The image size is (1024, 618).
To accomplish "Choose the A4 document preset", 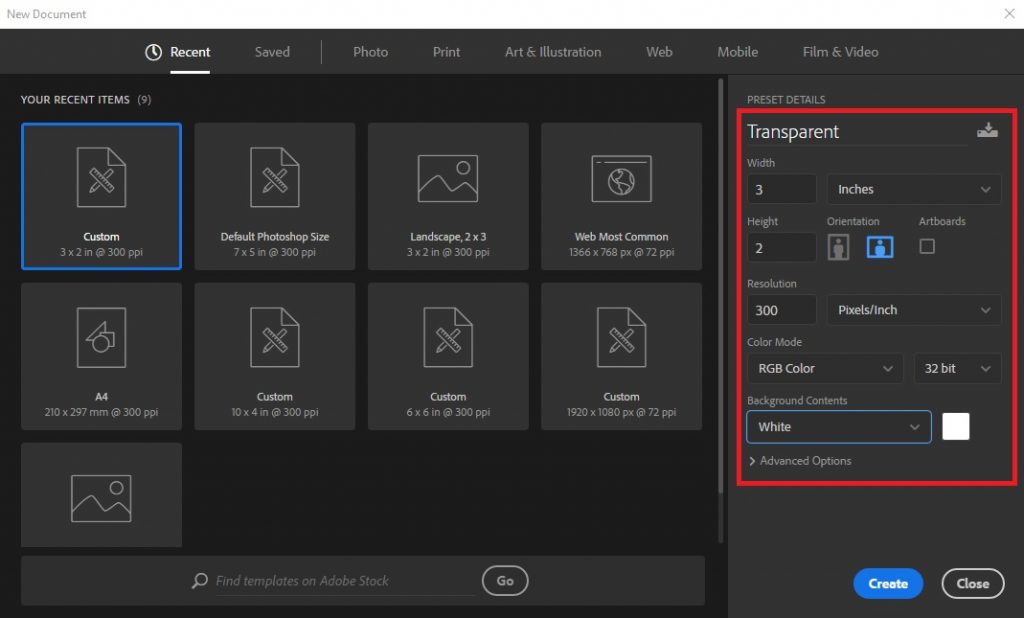I will coord(101,355).
